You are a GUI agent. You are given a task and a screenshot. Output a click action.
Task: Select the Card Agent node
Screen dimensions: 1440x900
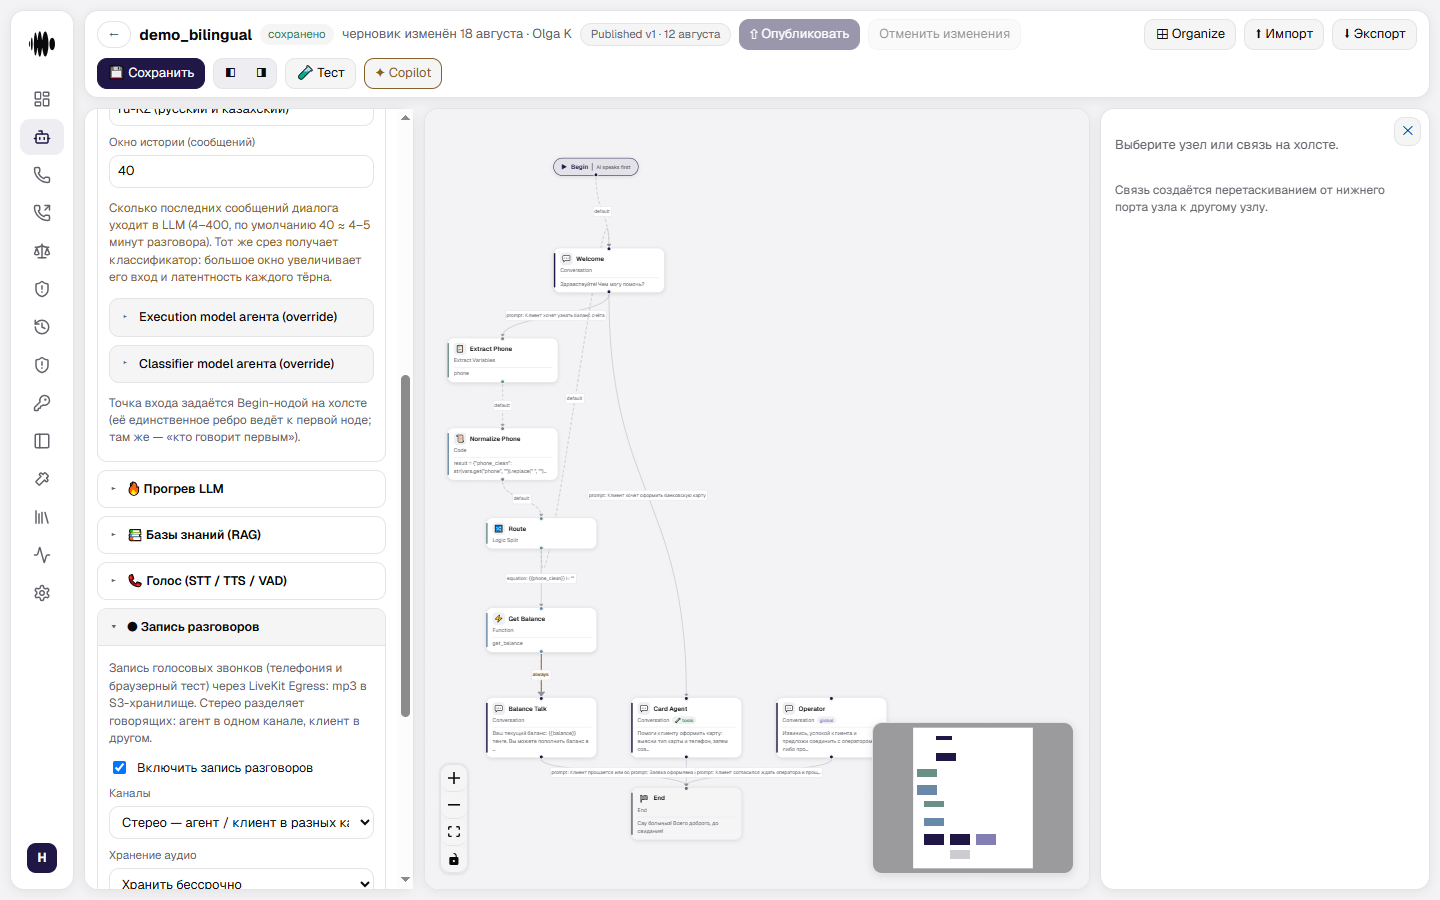[x=686, y=727]
